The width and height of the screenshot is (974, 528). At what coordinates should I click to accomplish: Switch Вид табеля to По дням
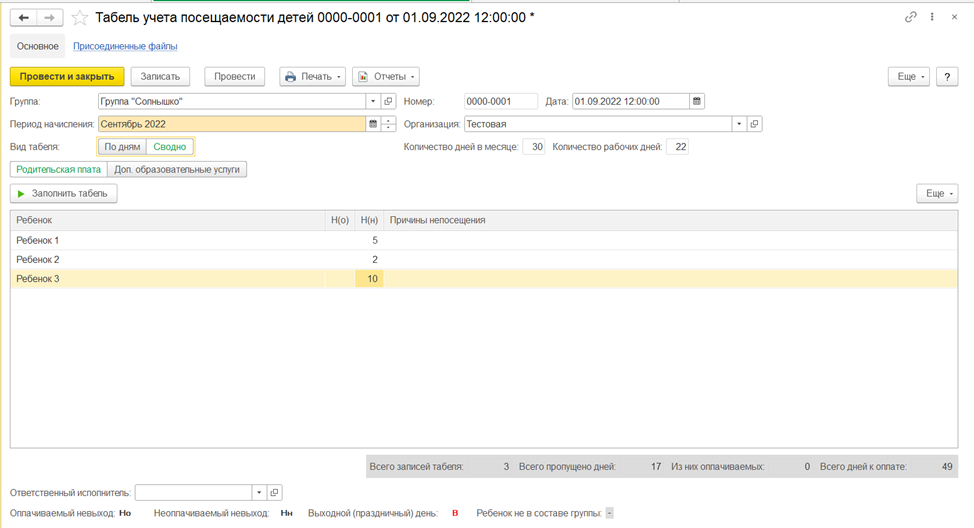pos(122,147)
